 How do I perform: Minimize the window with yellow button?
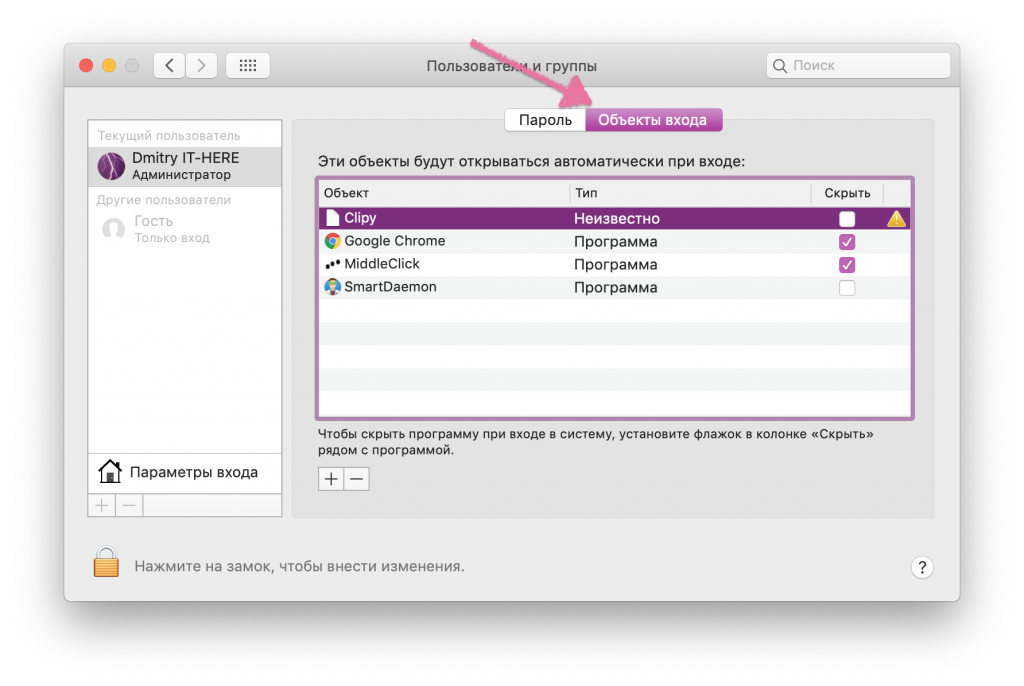click(109, 65)
